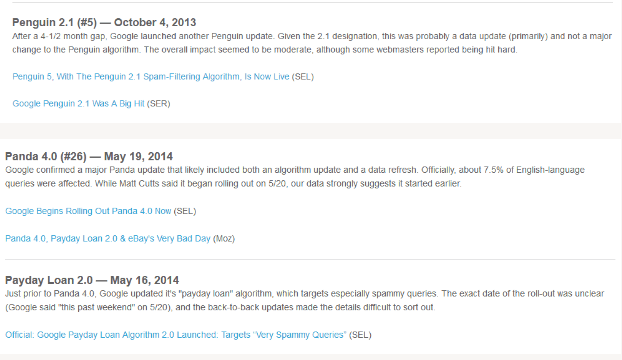622x360 pixels.
Task: Click the 'Payday Loan 2.0 — May 16, 2014' heading
Action: click(92, 280)
